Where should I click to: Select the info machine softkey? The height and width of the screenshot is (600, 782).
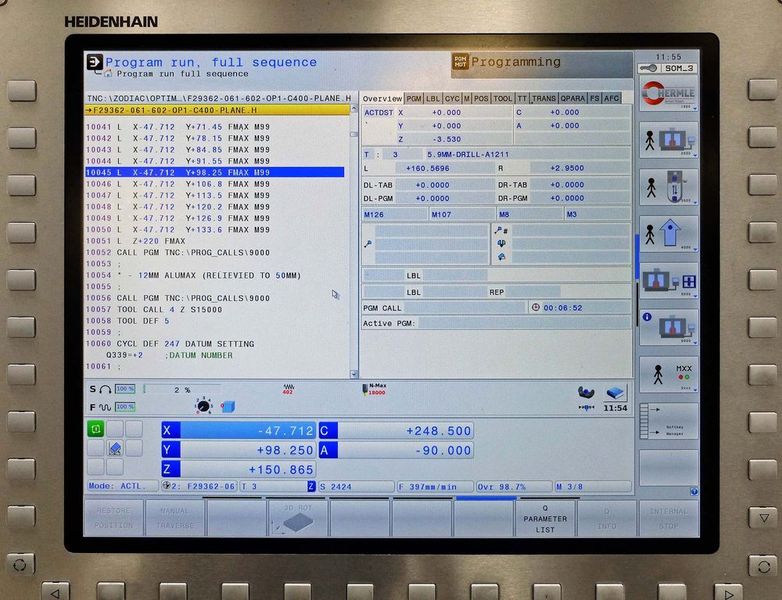point(668,327)
